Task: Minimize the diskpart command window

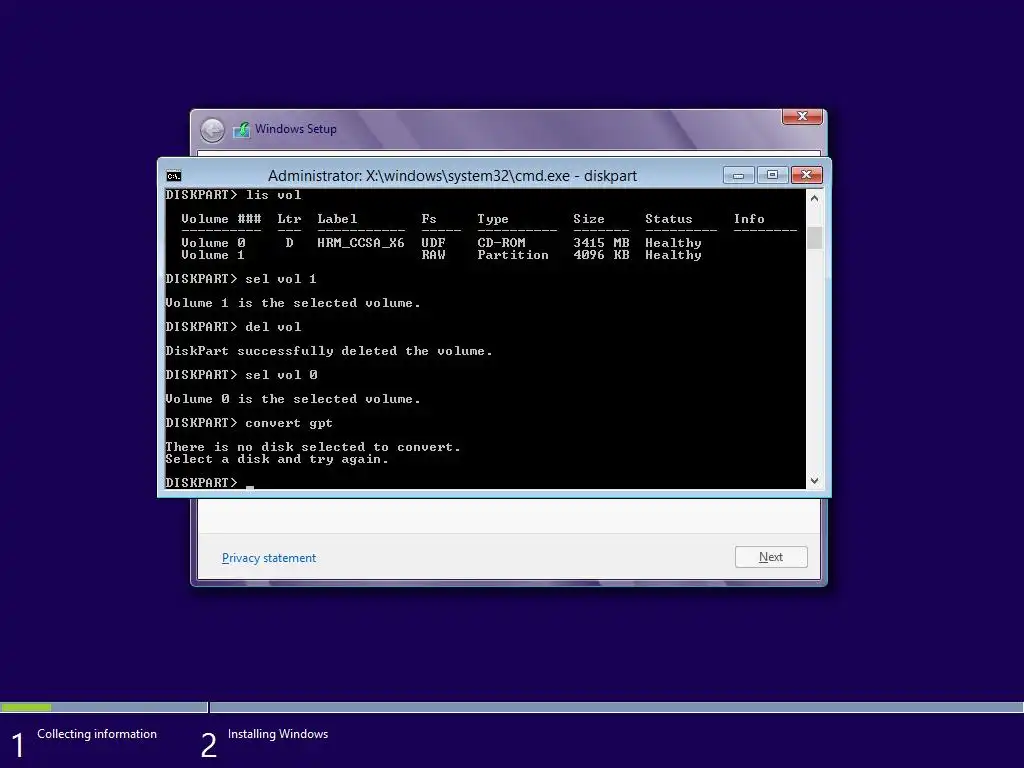Action: [x=739, y=175]
